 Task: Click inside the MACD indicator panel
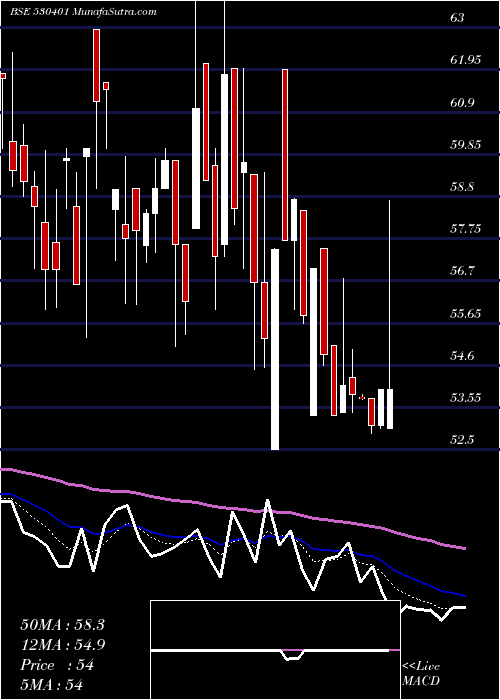coord(275,650)
